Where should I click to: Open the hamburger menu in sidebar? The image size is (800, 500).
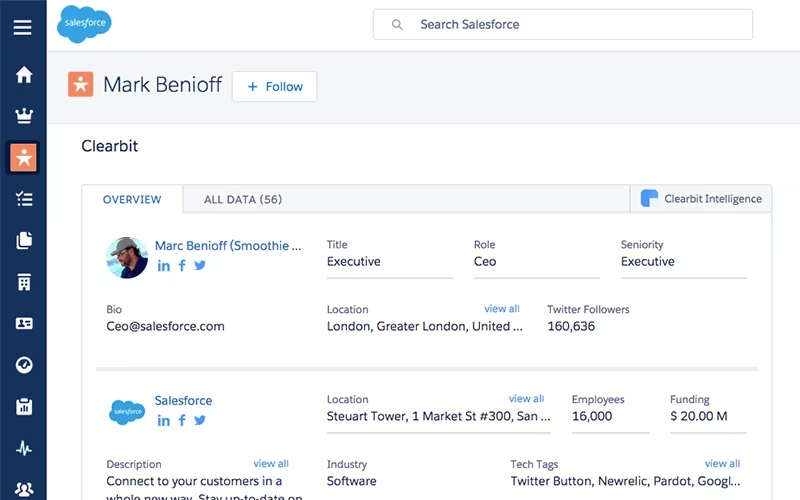coord(22,28)
